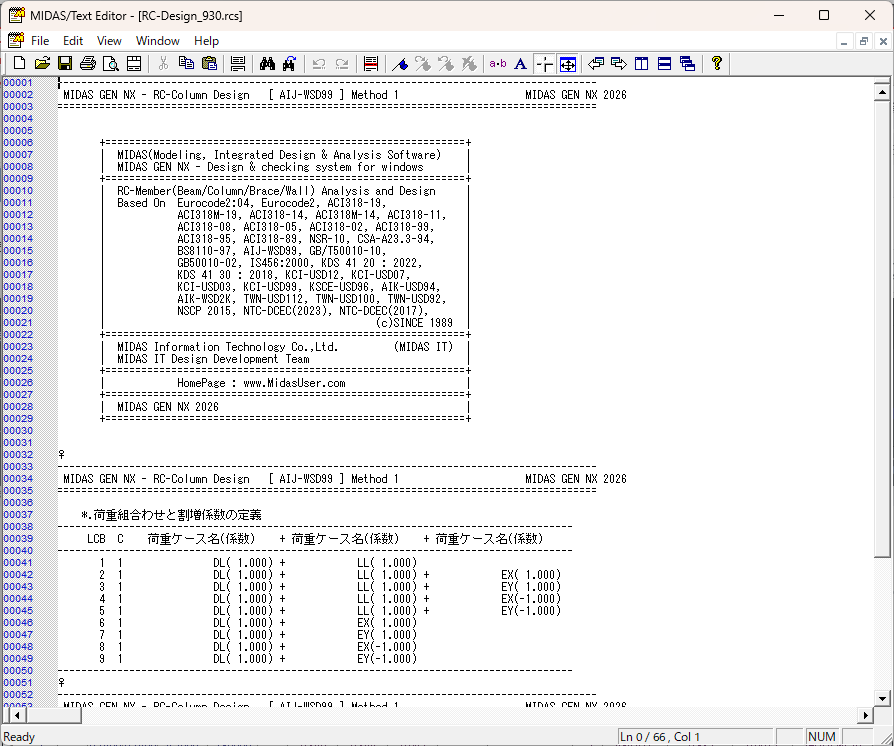This screenshot has width=894, height=746.
Task: Click the document icon beside File menu
Action: point(15,40)
